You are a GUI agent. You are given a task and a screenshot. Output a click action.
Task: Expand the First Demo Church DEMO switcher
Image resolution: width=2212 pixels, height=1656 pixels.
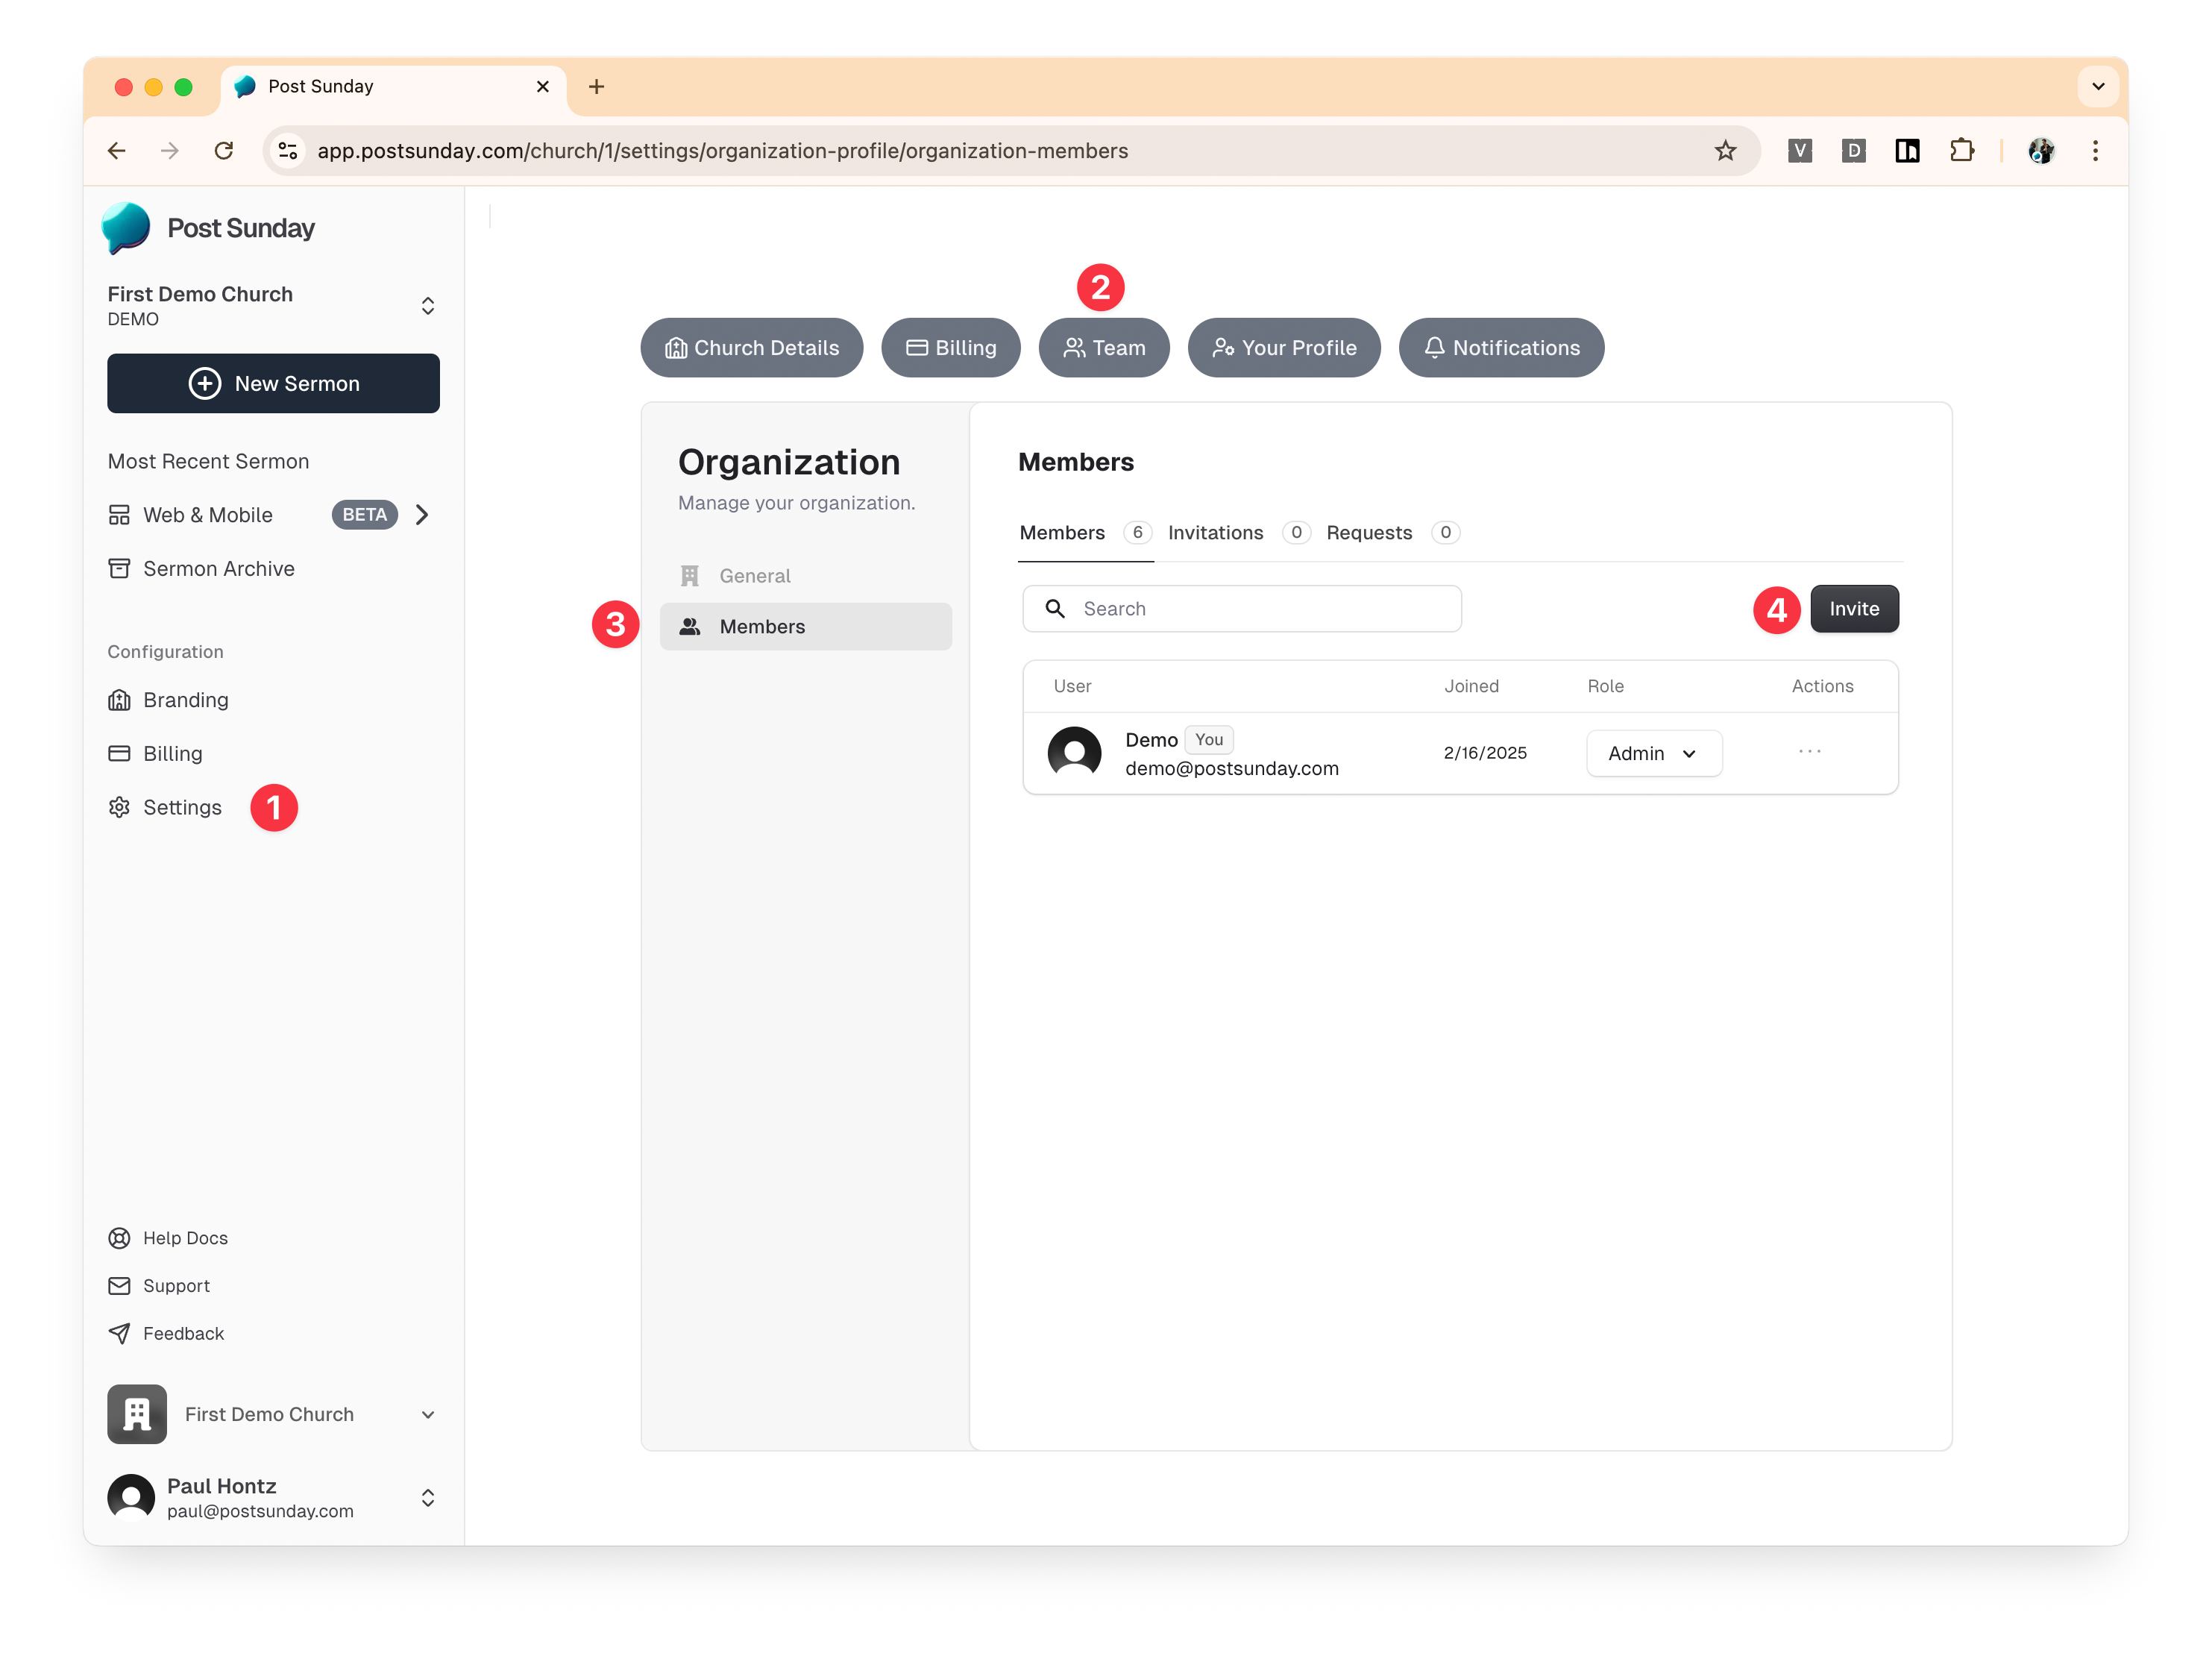tap(428, 306)
